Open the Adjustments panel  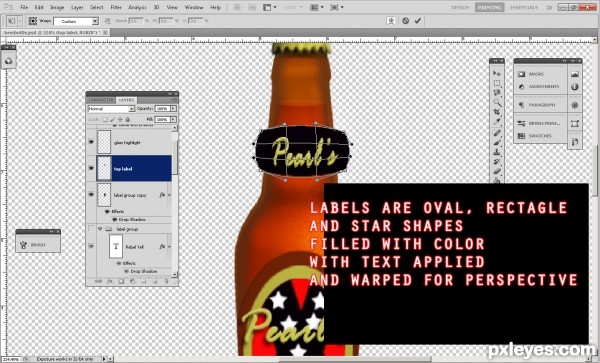pos(540,87)
